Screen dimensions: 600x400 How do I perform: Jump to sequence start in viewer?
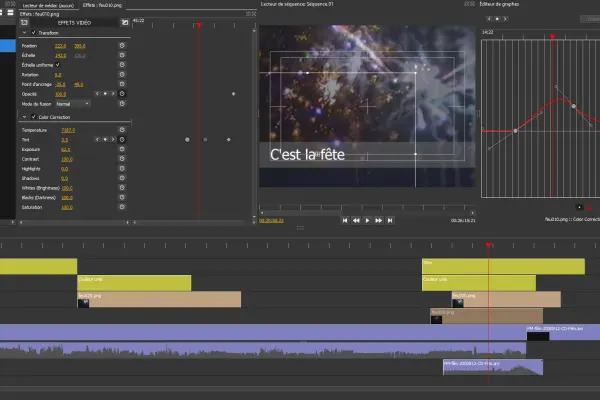345,220
